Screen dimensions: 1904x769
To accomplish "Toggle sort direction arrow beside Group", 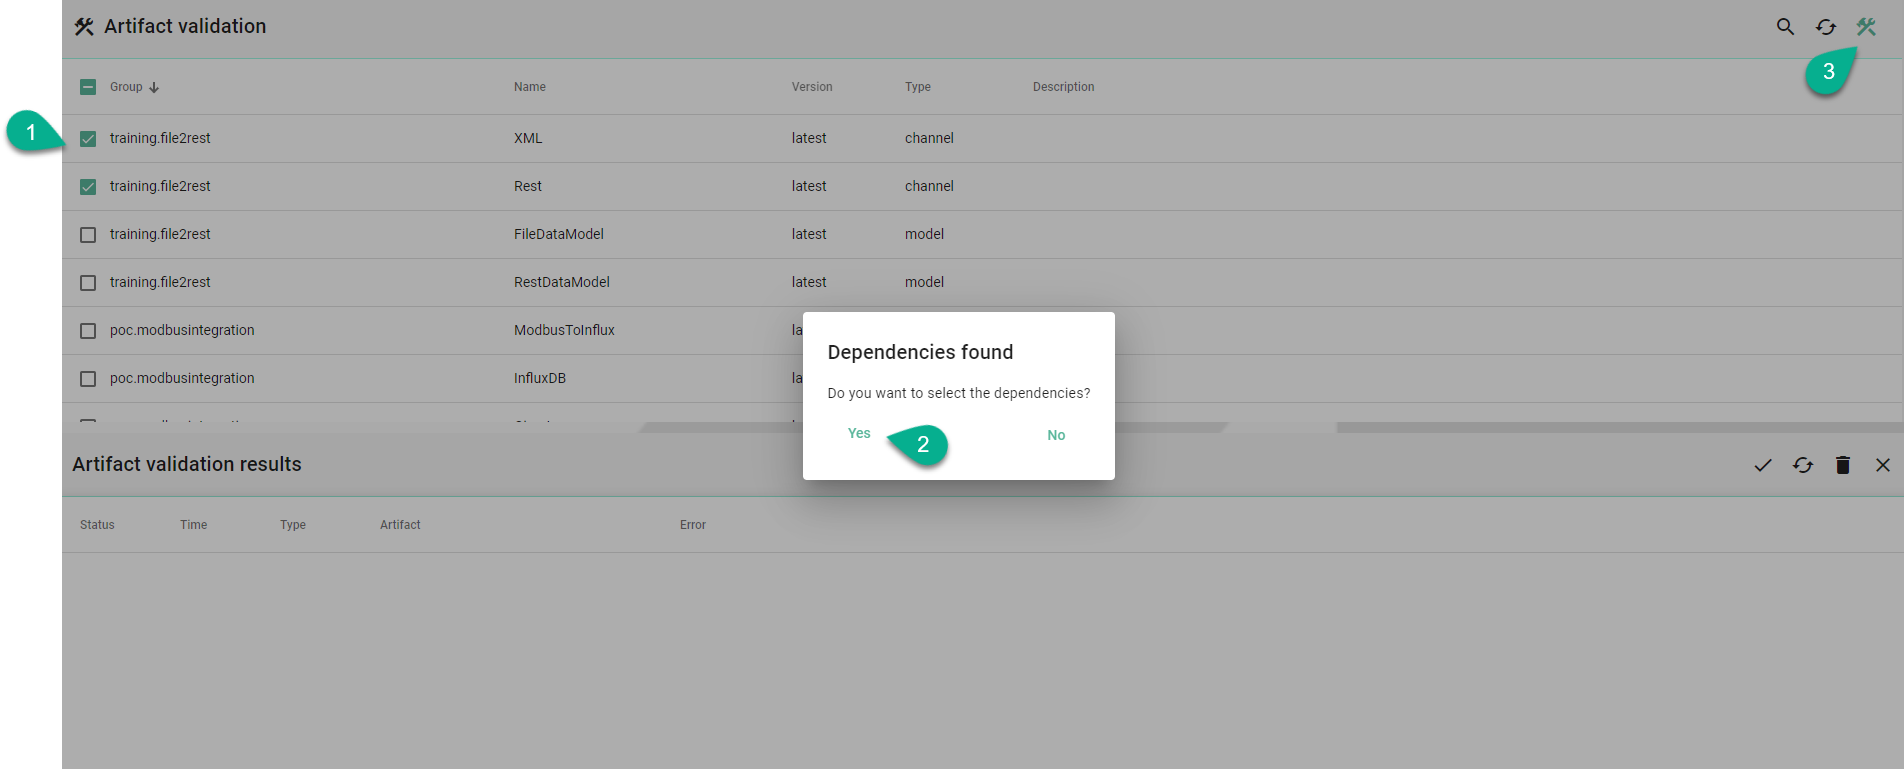I will [154, 88].
